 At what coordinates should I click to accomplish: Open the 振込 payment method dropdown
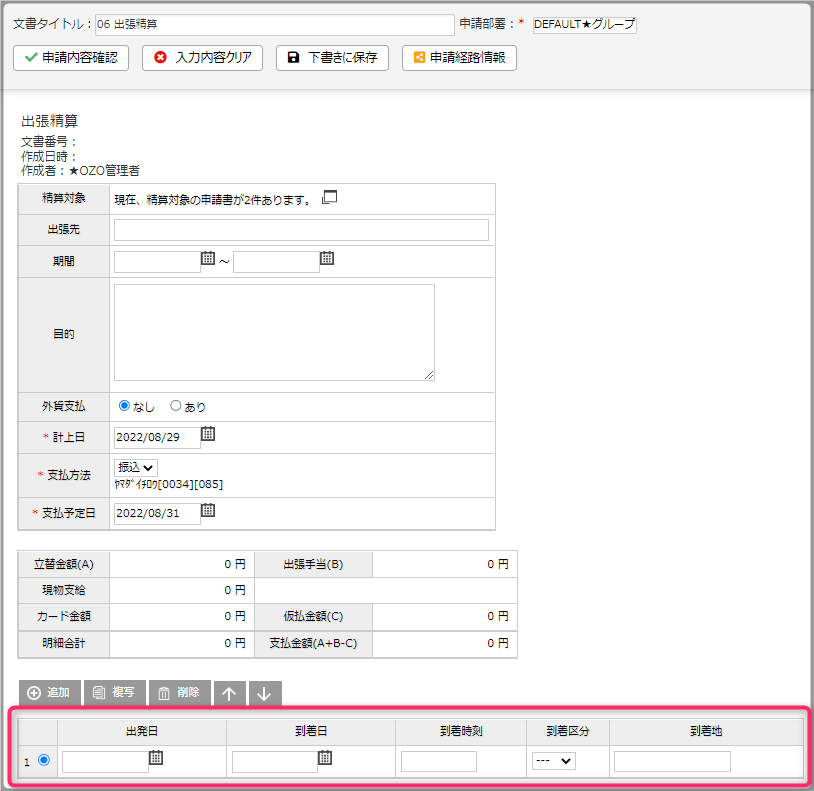[135, 467]
